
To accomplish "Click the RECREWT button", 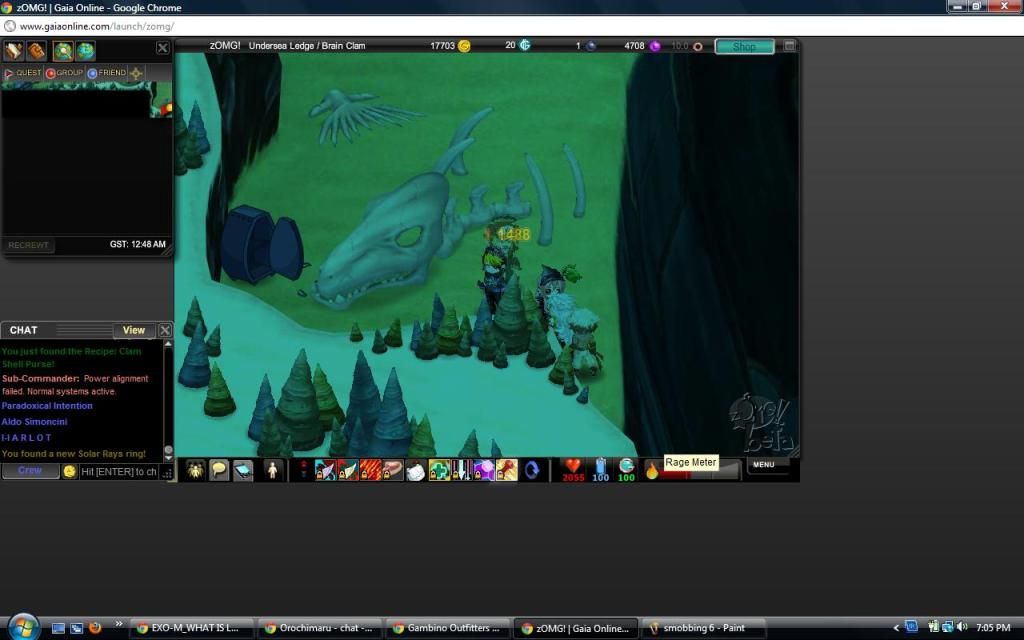I will 28,245.
